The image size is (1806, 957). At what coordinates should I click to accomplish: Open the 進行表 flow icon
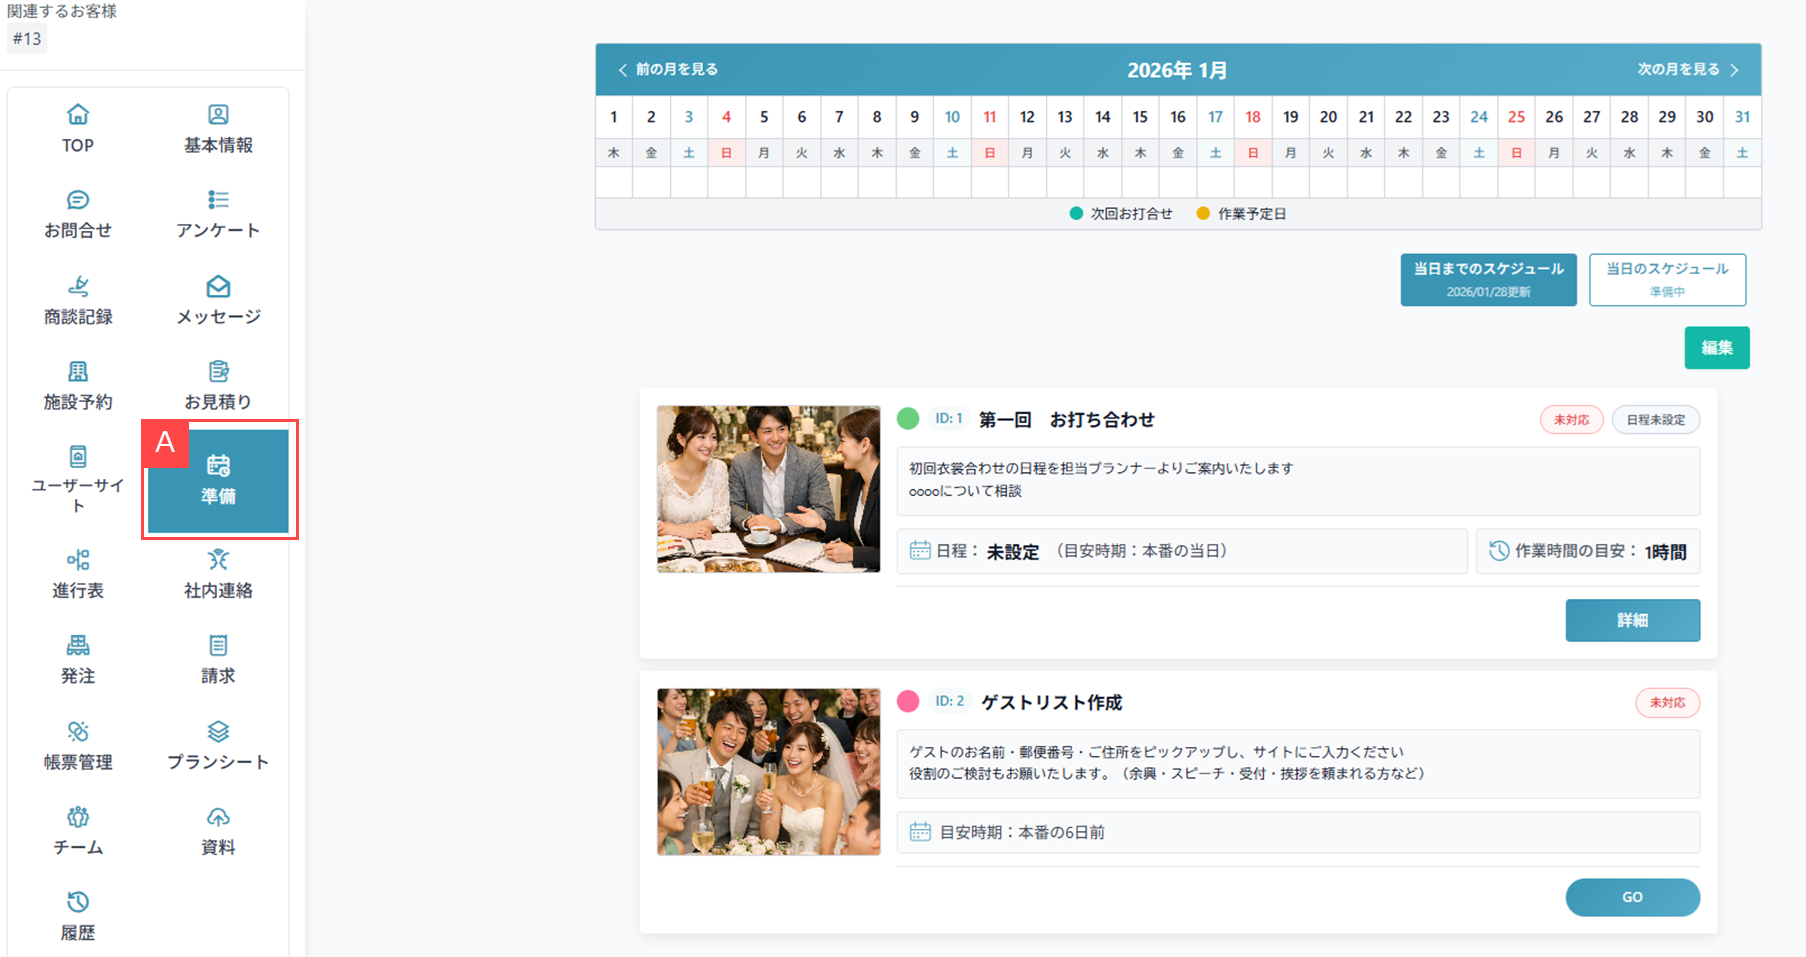(78, 560)
